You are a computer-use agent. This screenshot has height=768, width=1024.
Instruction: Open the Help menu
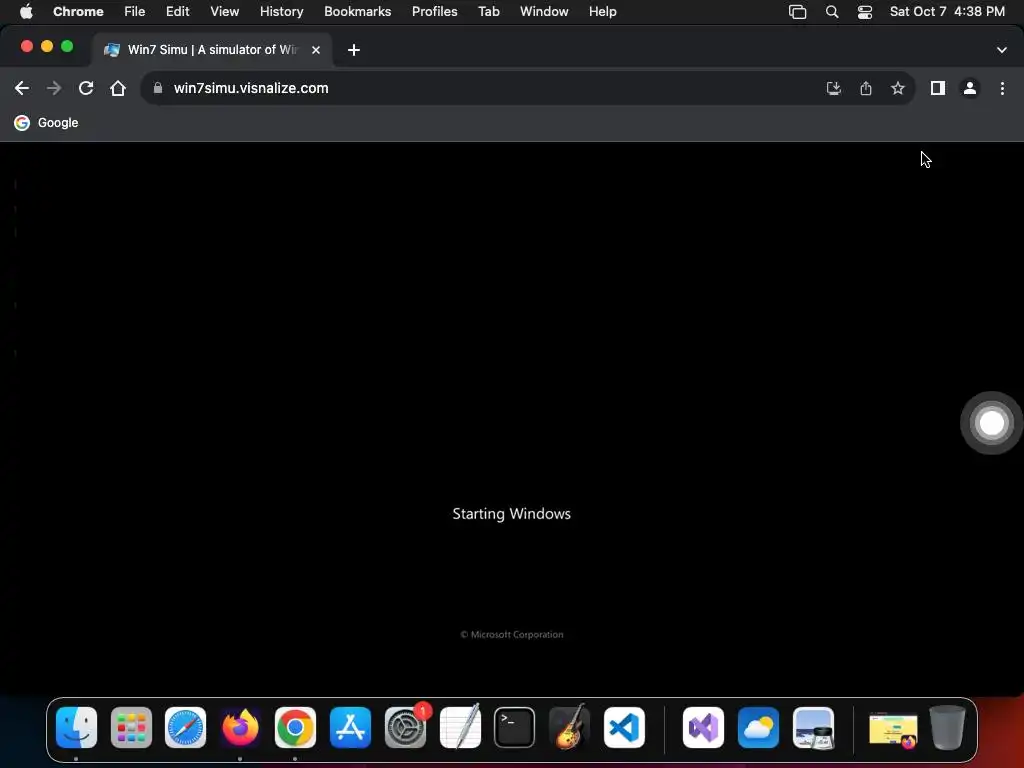(x=603, y=12)
